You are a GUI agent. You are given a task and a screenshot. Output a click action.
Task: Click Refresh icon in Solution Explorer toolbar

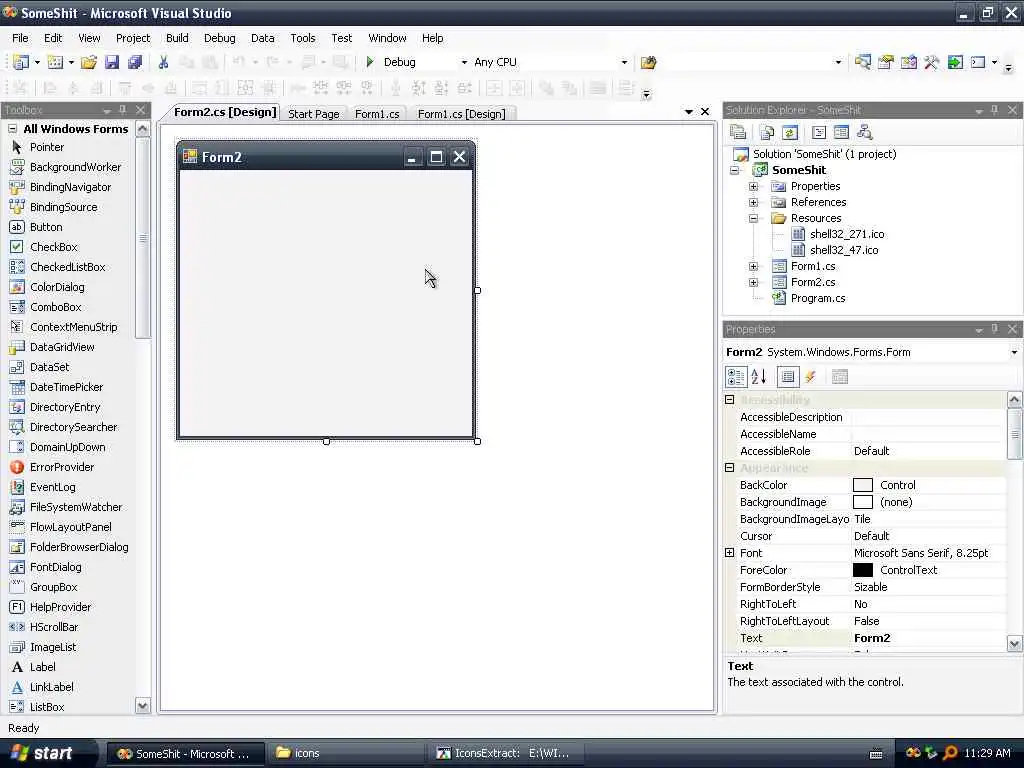click(x=790, y=133)
